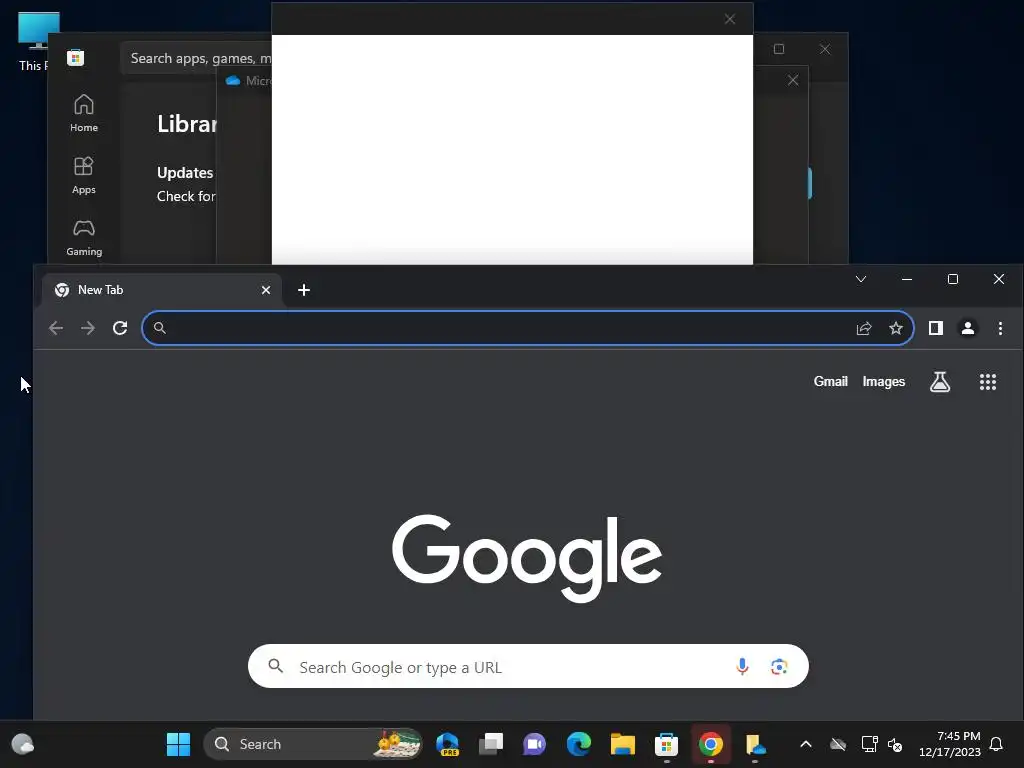Click the Google search box
Viewport: 1024px width, 768px height.
[528, 666]
